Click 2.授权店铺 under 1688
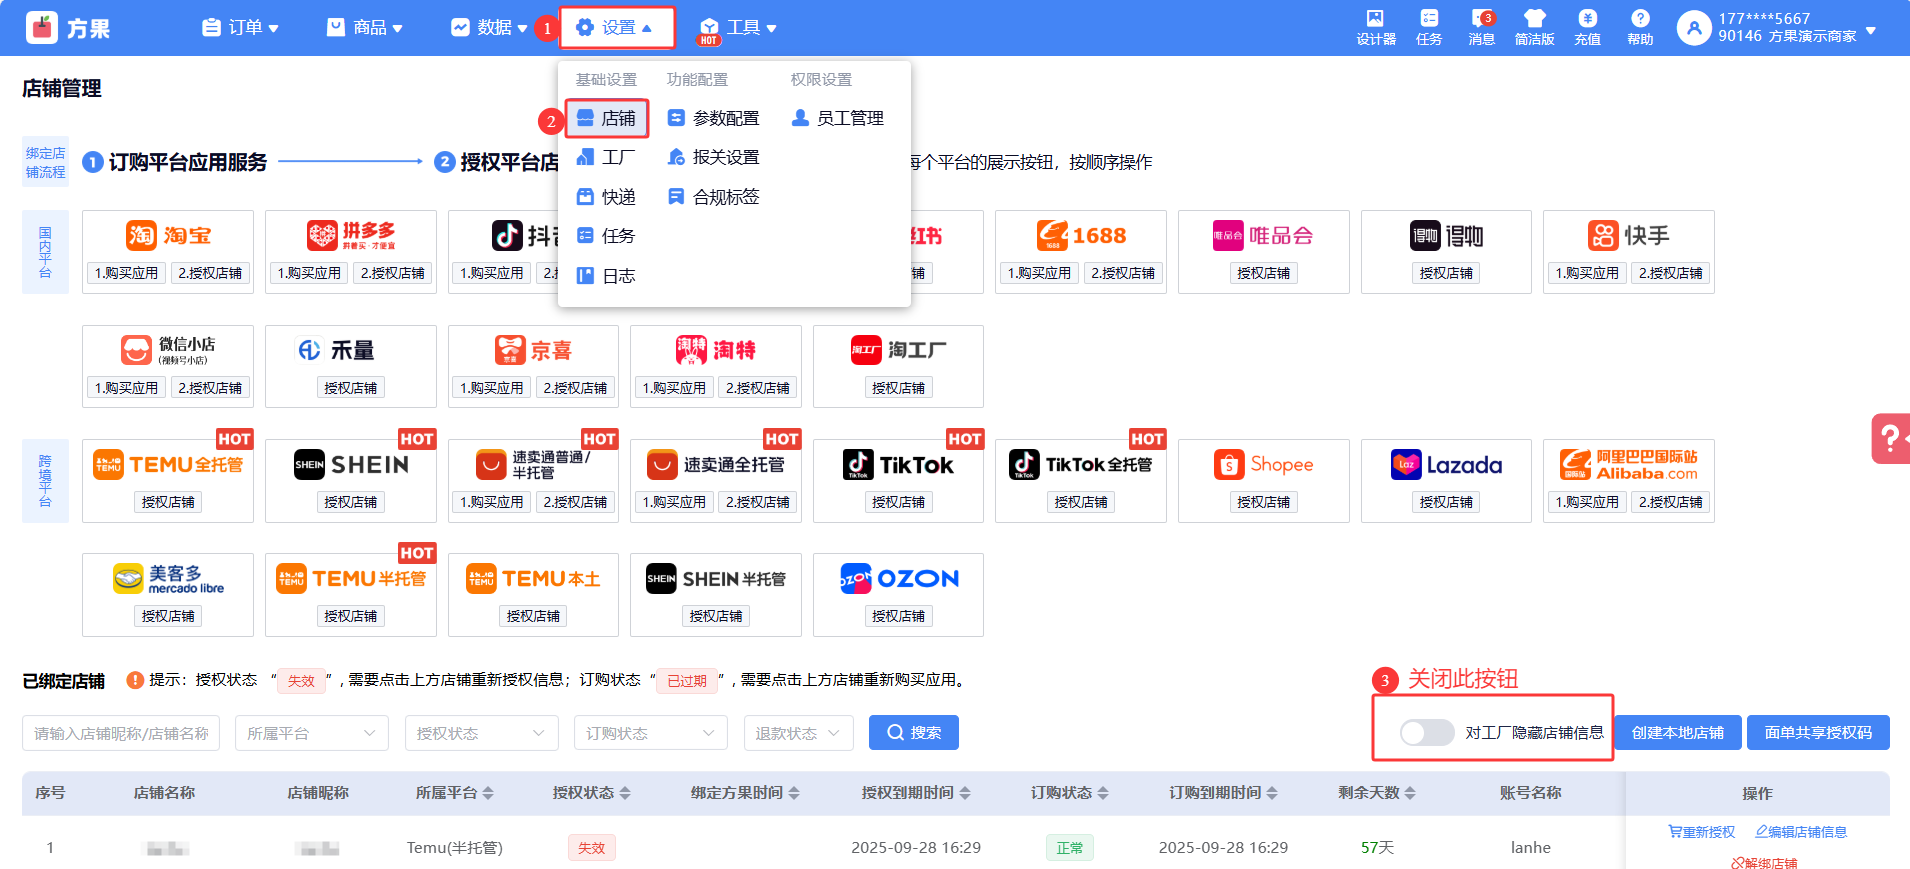This screenshot has width=1910, height=869. (x=1123, y=273)
